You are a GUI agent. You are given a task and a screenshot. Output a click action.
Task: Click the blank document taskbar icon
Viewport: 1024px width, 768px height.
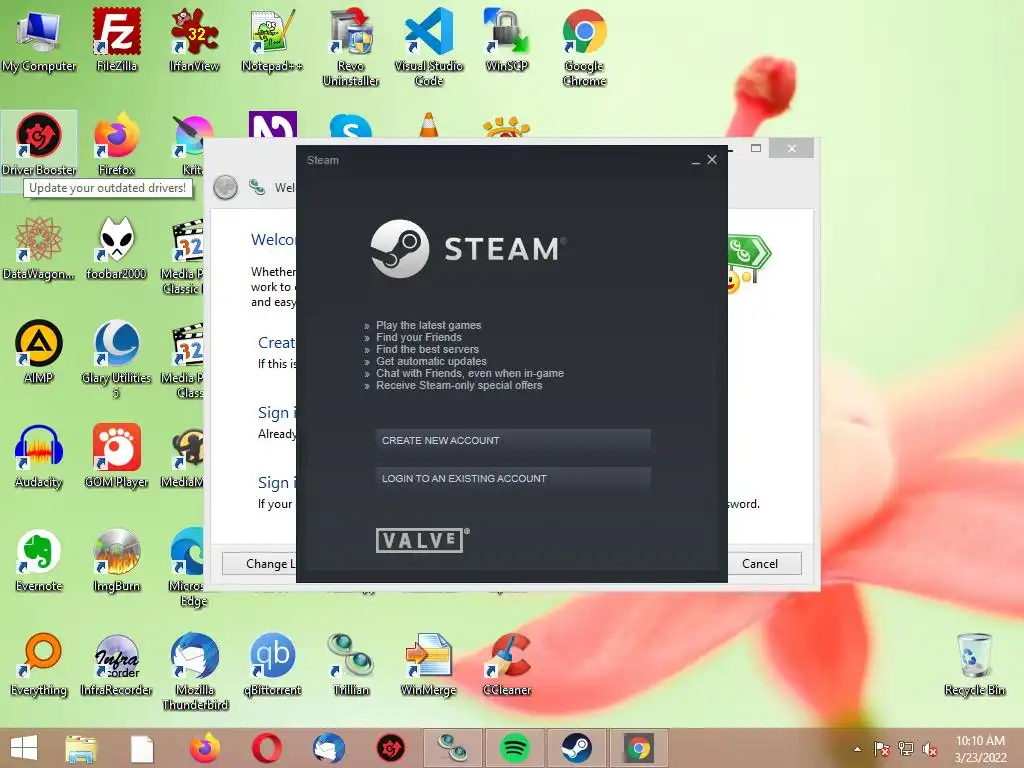pyautogui.click(x=142, y=748)
